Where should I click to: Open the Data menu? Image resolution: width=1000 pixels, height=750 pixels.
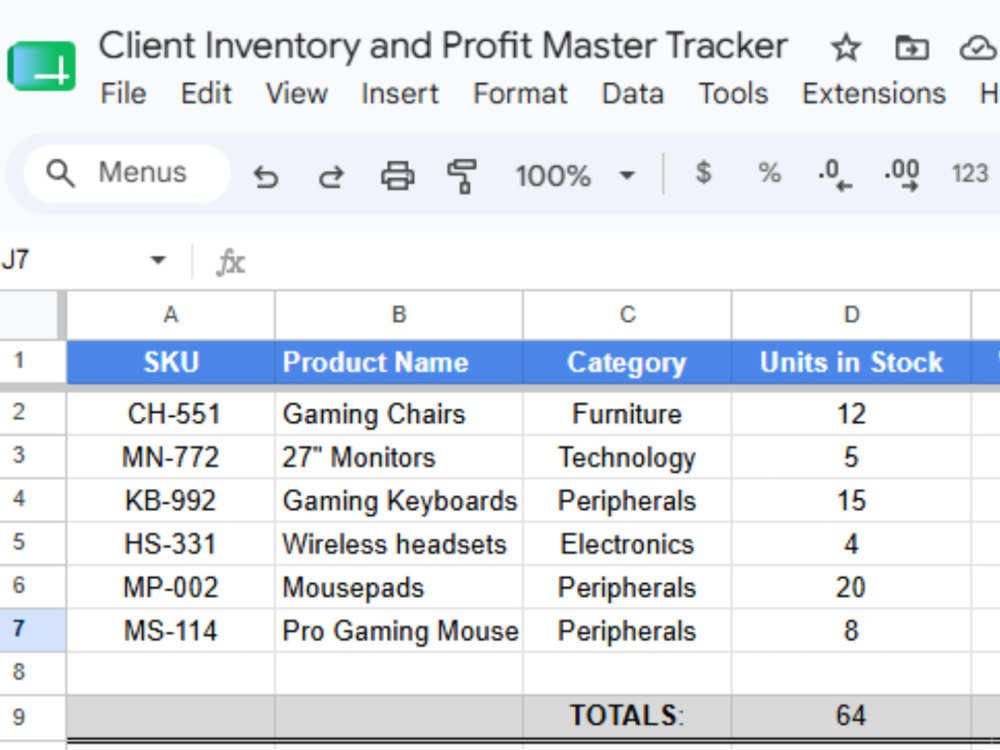pos(633,94)
